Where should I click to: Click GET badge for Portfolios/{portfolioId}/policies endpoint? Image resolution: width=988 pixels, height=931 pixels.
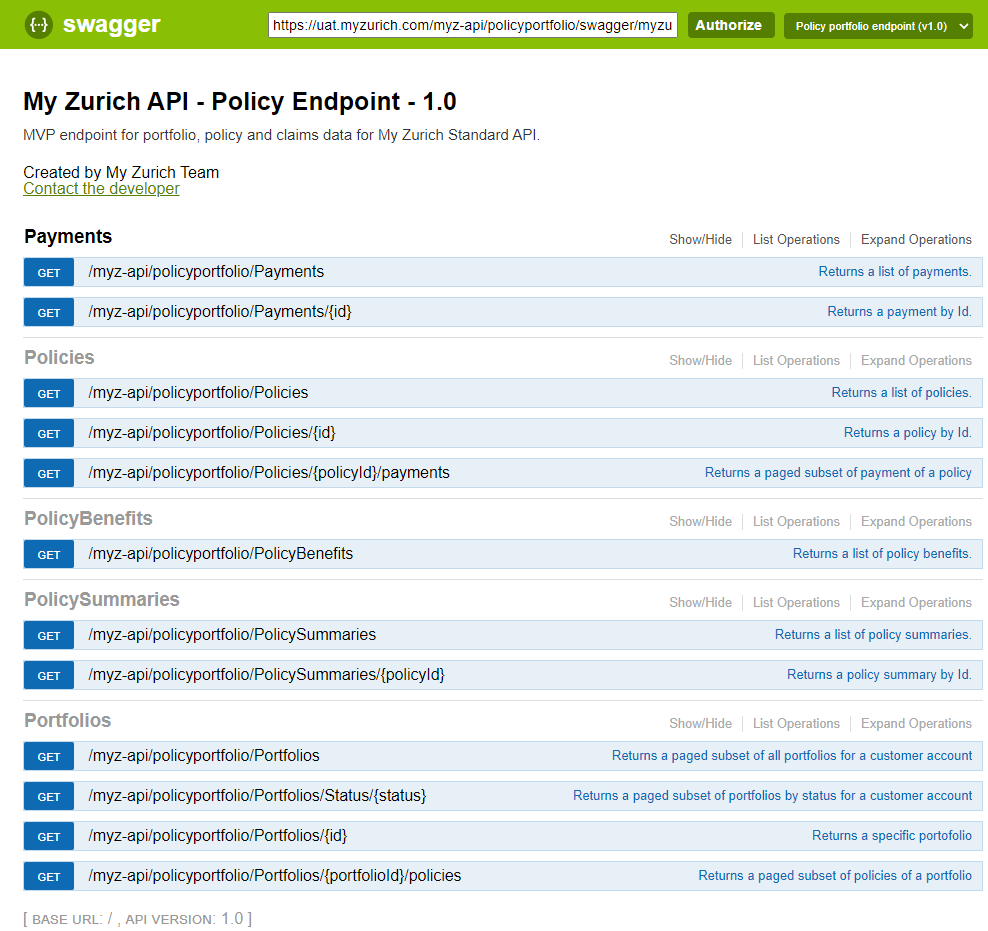(x=49, y=876)
